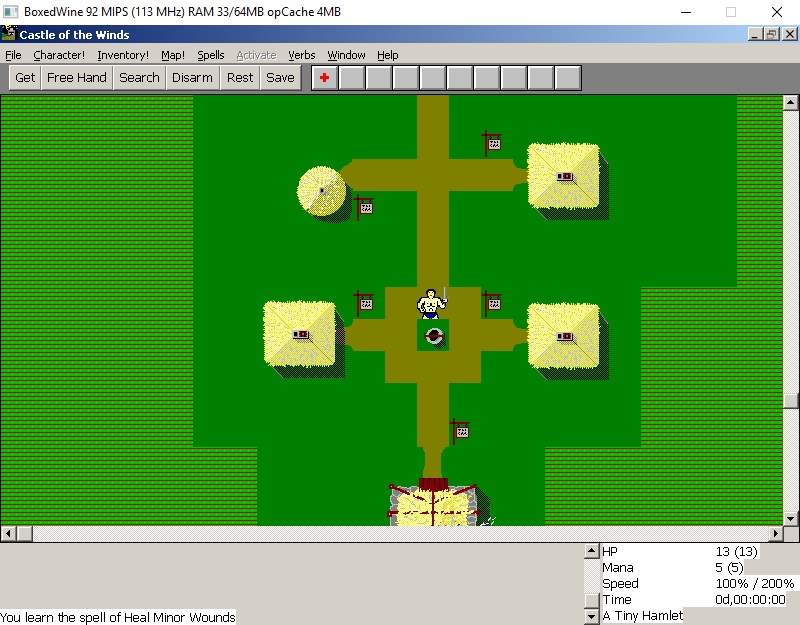The width and height of the screenshot is (800, 625).
Task: Click the Disarm button
Action: pyautogui.click(x=192, y=78)
